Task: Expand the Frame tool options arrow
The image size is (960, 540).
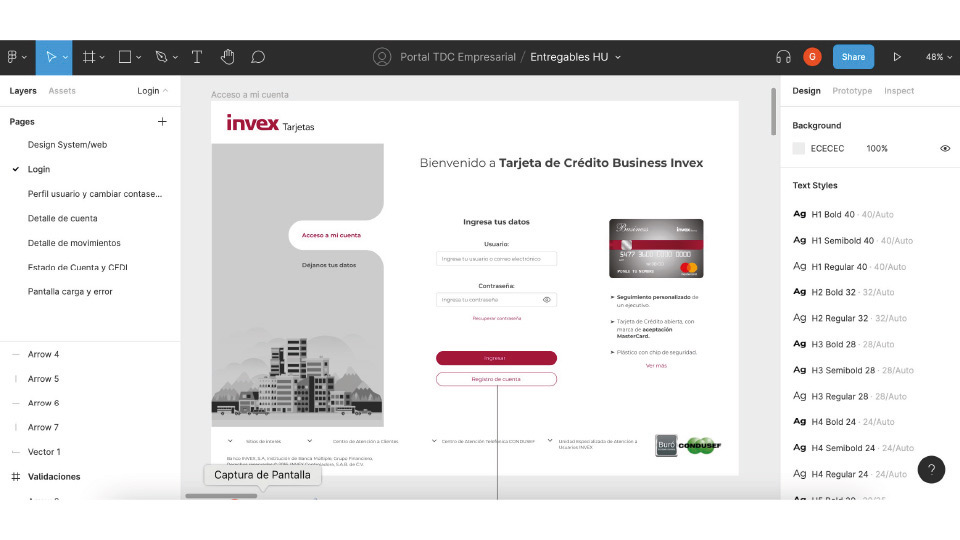Action: (x=102, y=57)
